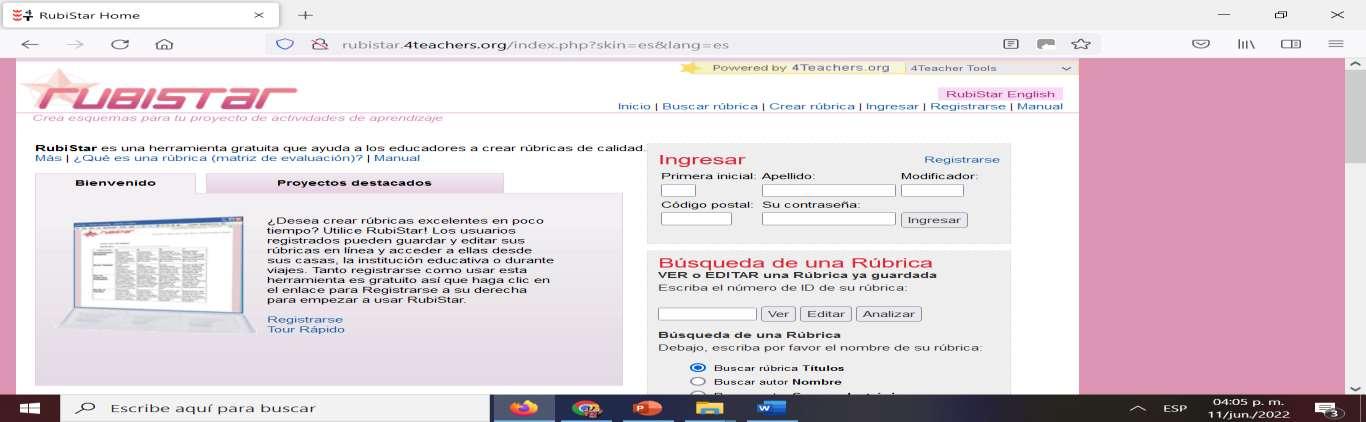Screen dimensions: 1366x422
Task: Focus the Su contraseña field
Action: click(829, 219)
